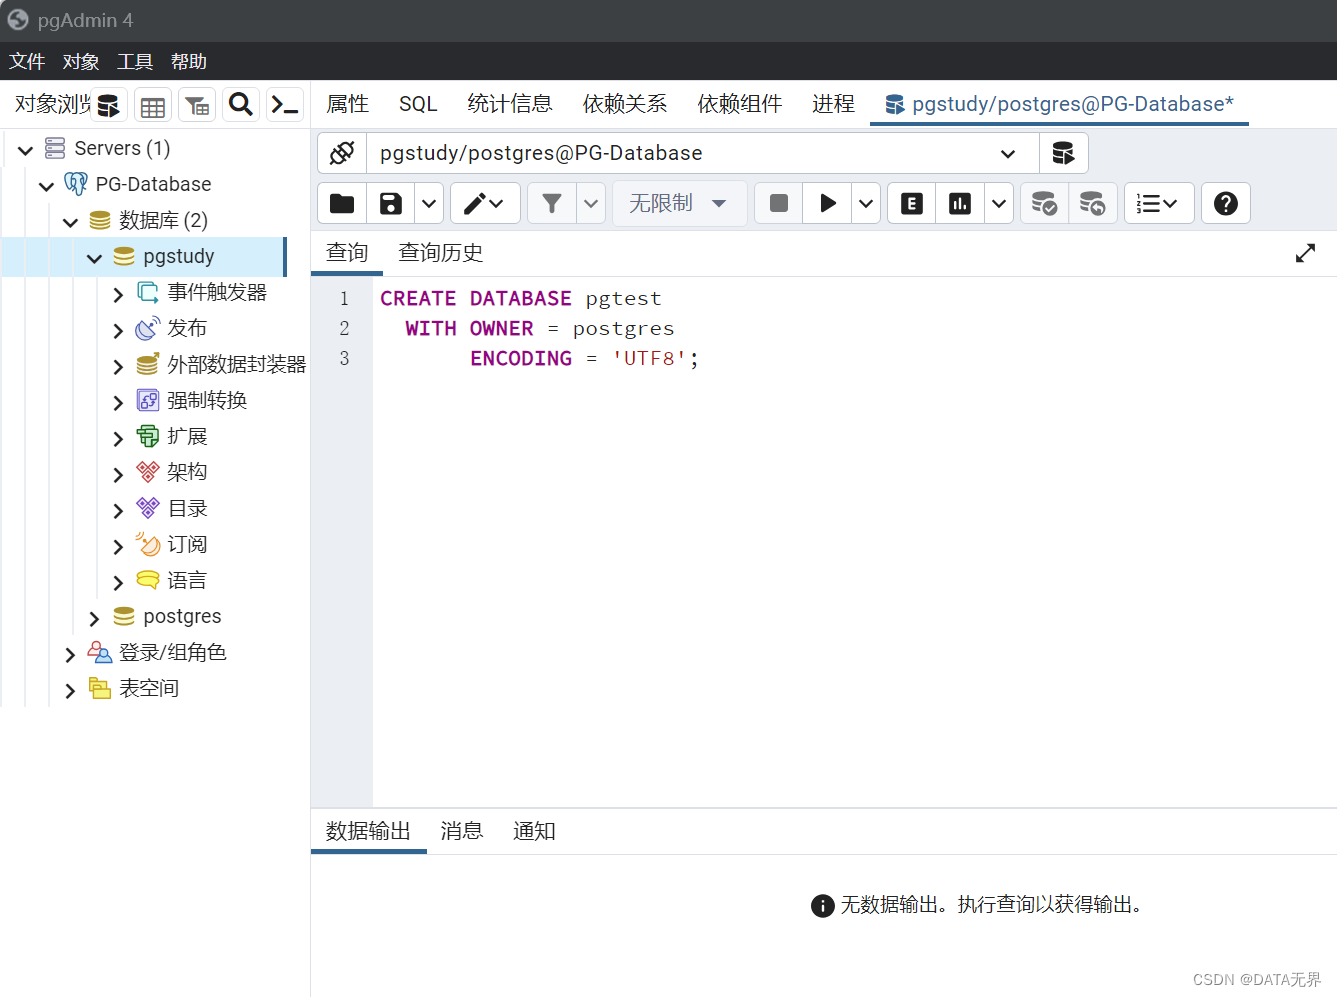Click the Help question mark button
The width and height of the screenshot is (1337, 997).
[x=1225, y=203]
